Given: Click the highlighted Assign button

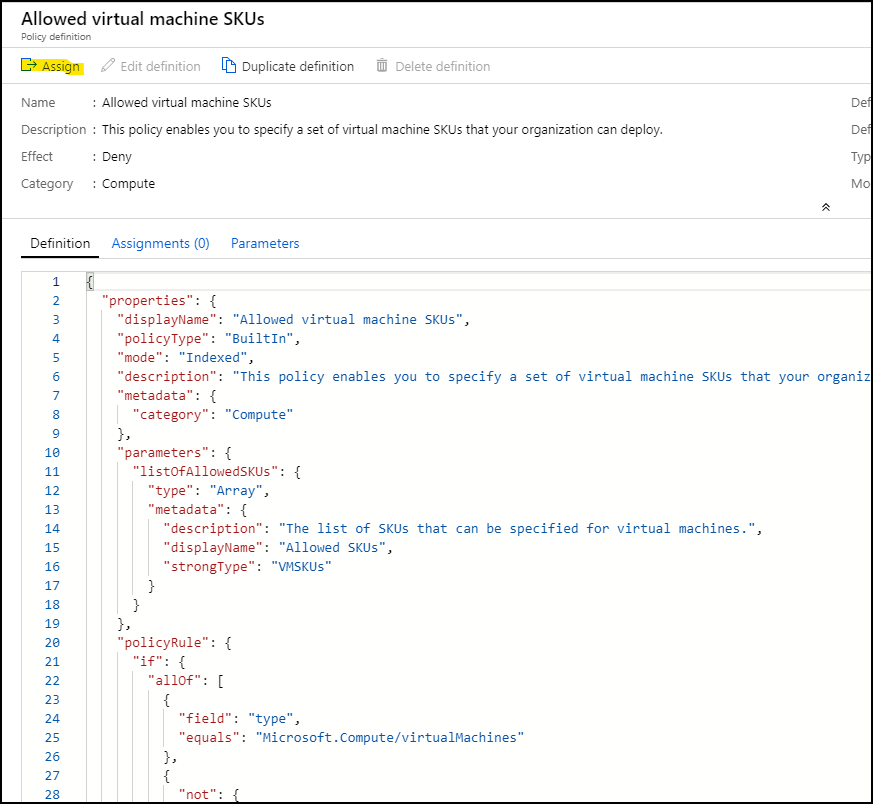Looking at the screenshot, I should (51, 66).
